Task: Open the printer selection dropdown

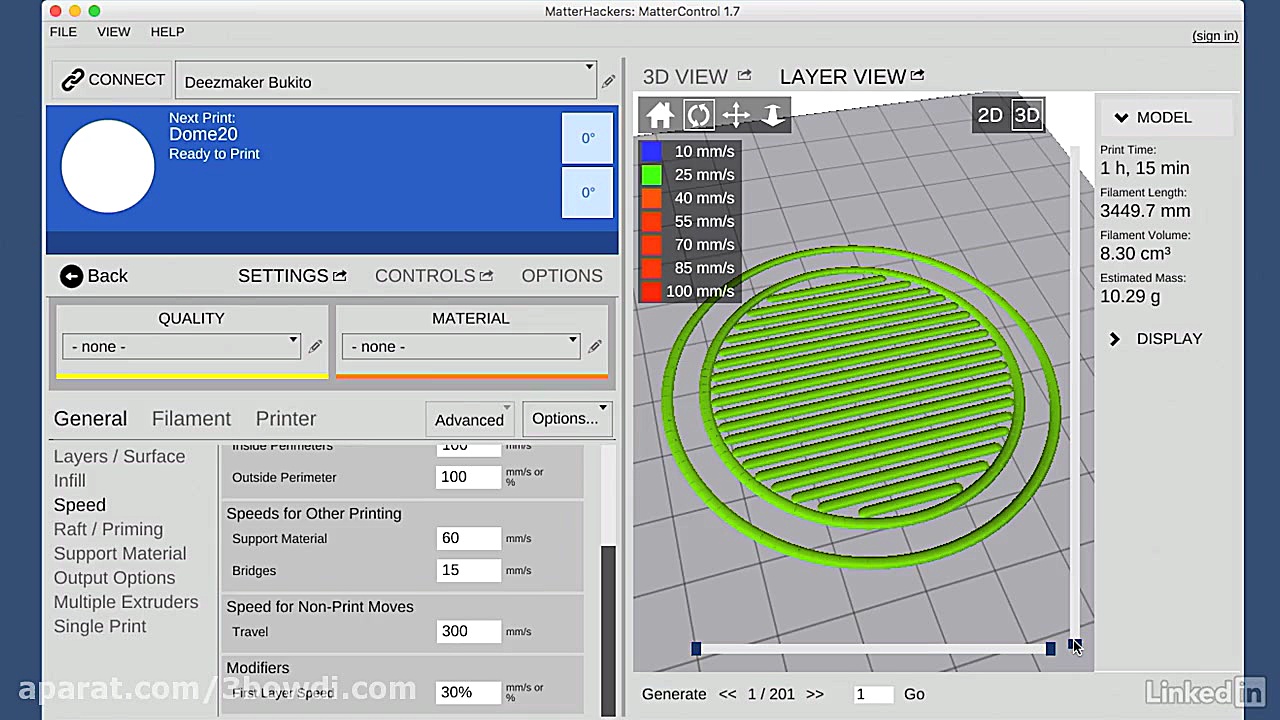Action: point(386,81)
